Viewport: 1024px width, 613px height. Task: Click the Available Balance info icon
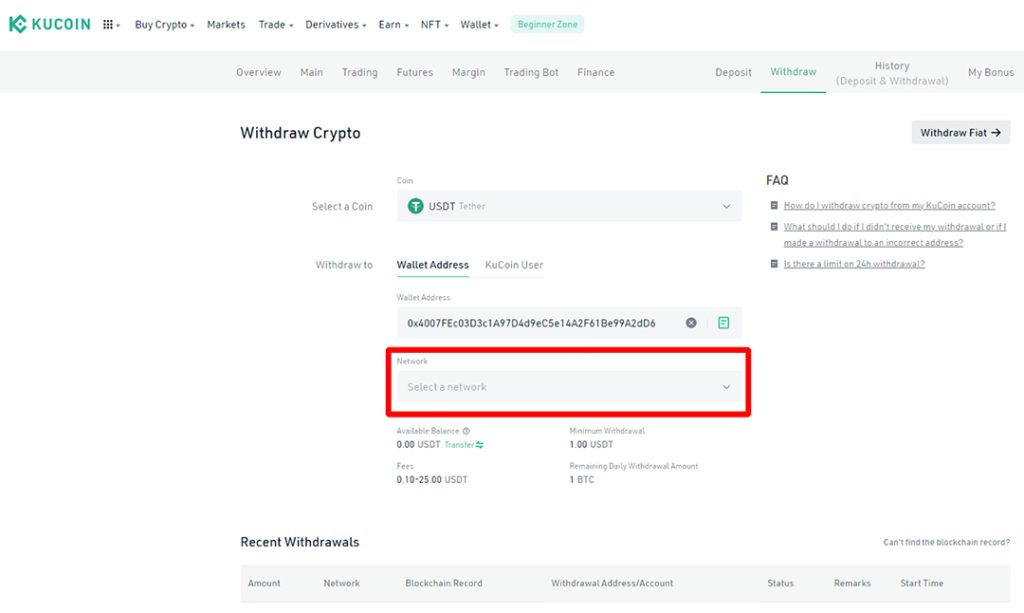(466, 431)
